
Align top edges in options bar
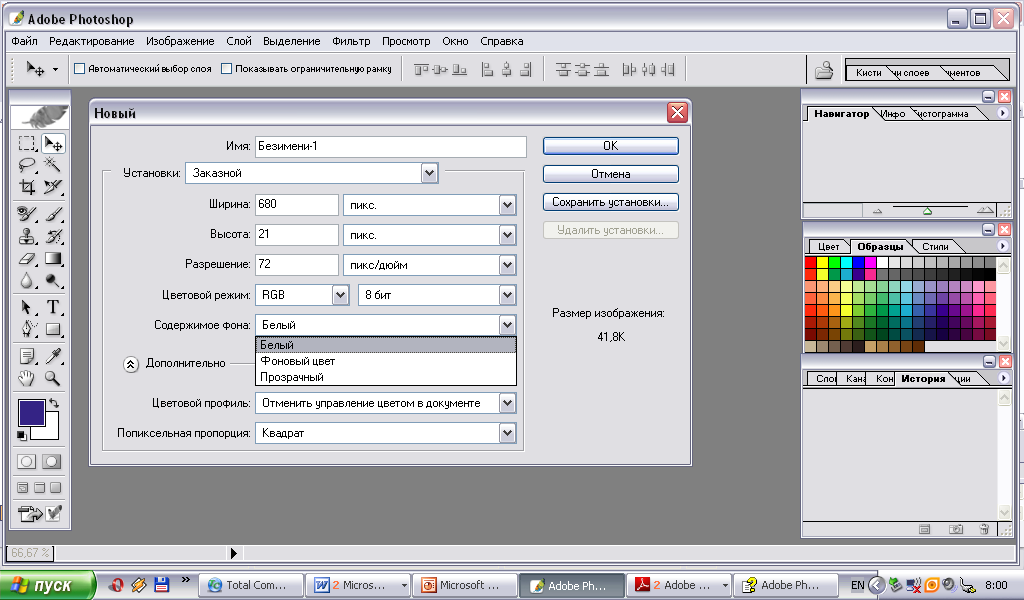421,69
